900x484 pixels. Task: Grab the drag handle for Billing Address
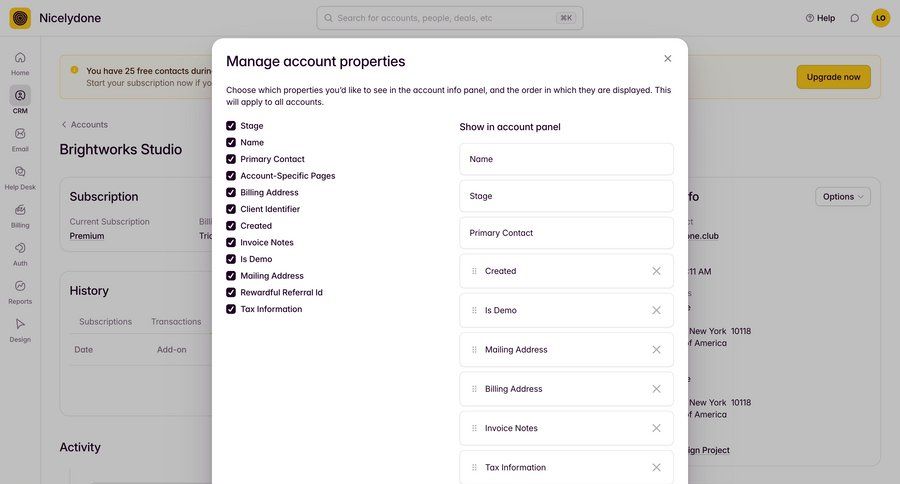click(x=474, y=389)
